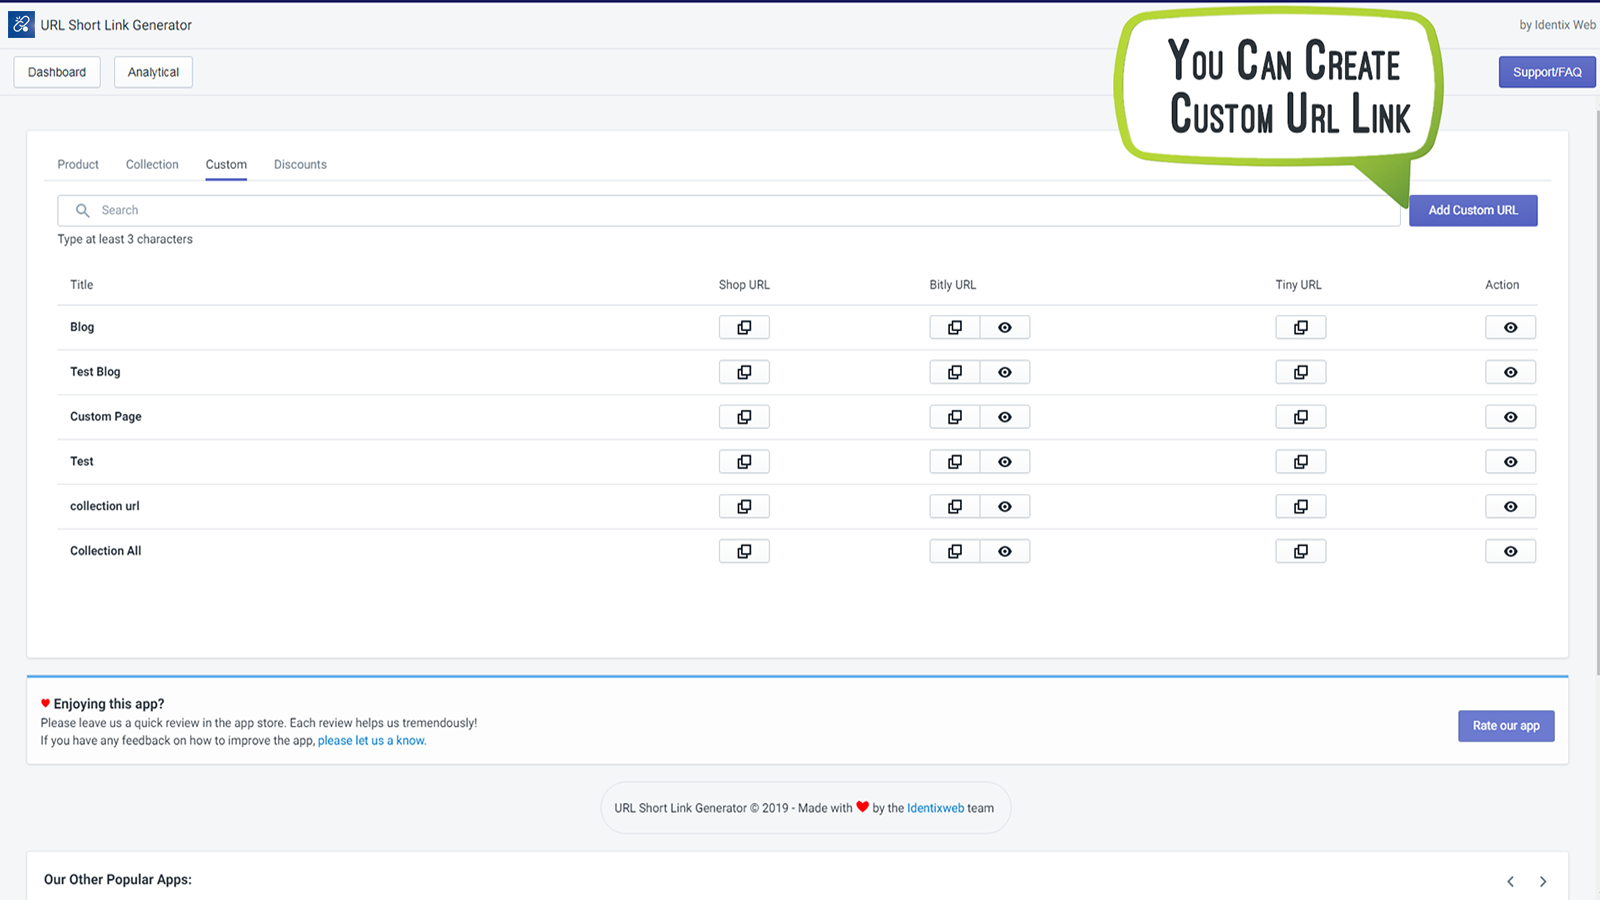Click the previous arrow in Our Other Popular Apps

click(x=1509, y=881)
